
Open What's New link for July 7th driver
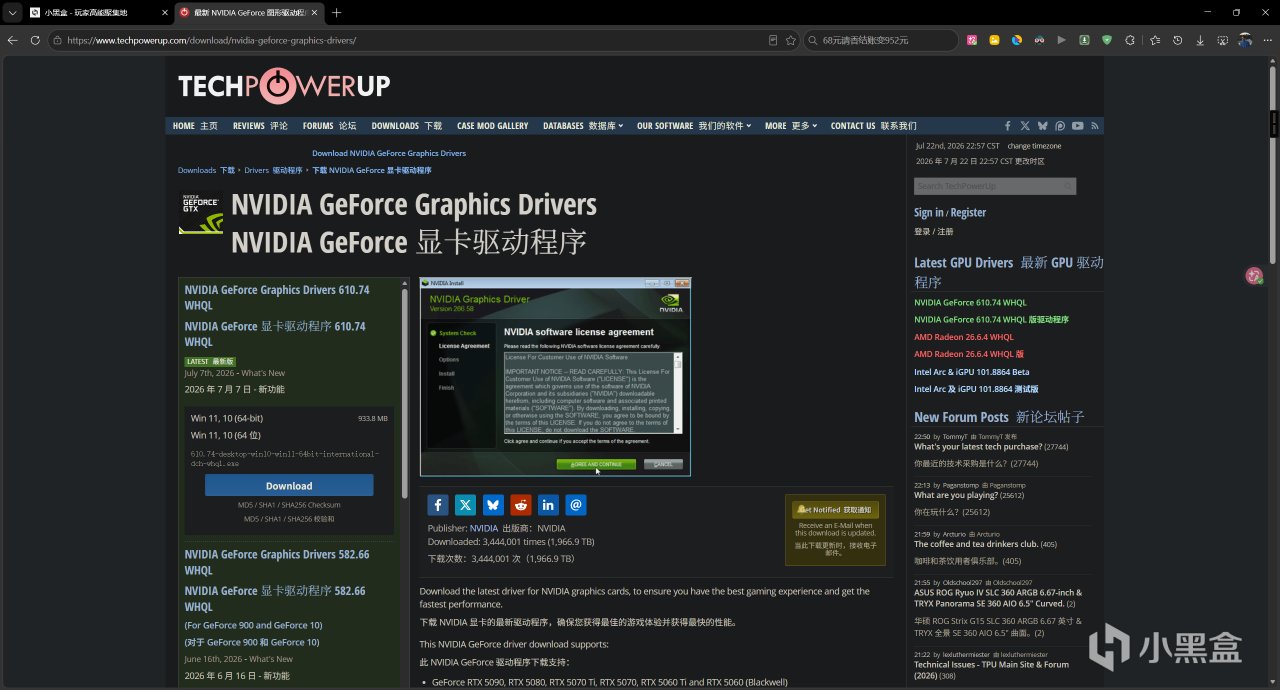tap(263, 373)
